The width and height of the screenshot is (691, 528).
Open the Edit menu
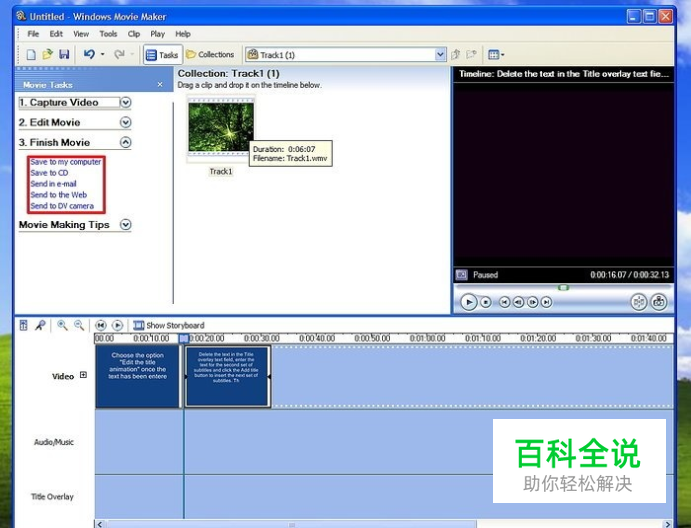coord(56,34)
